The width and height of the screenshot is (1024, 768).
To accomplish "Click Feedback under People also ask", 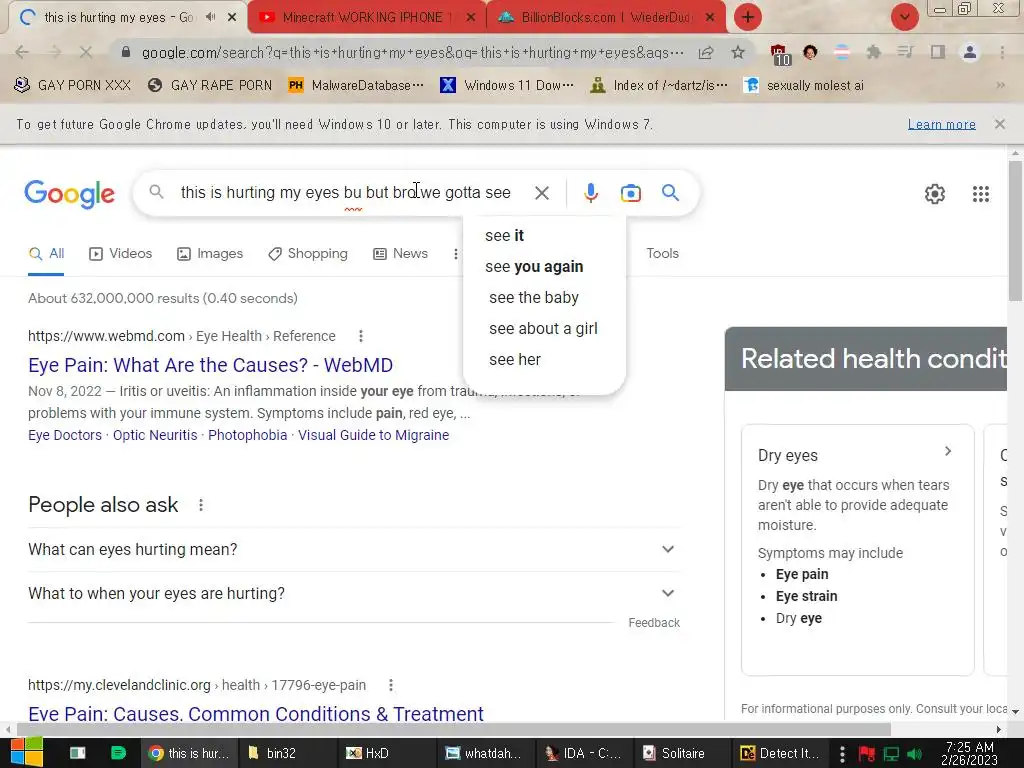I will coord(654,623).
